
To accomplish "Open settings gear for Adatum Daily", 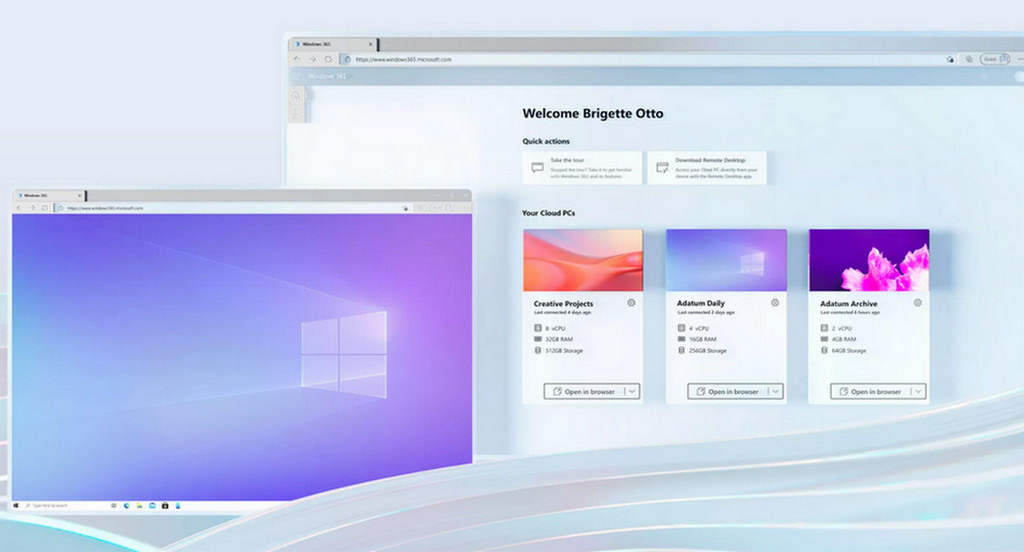I will 775,303.
